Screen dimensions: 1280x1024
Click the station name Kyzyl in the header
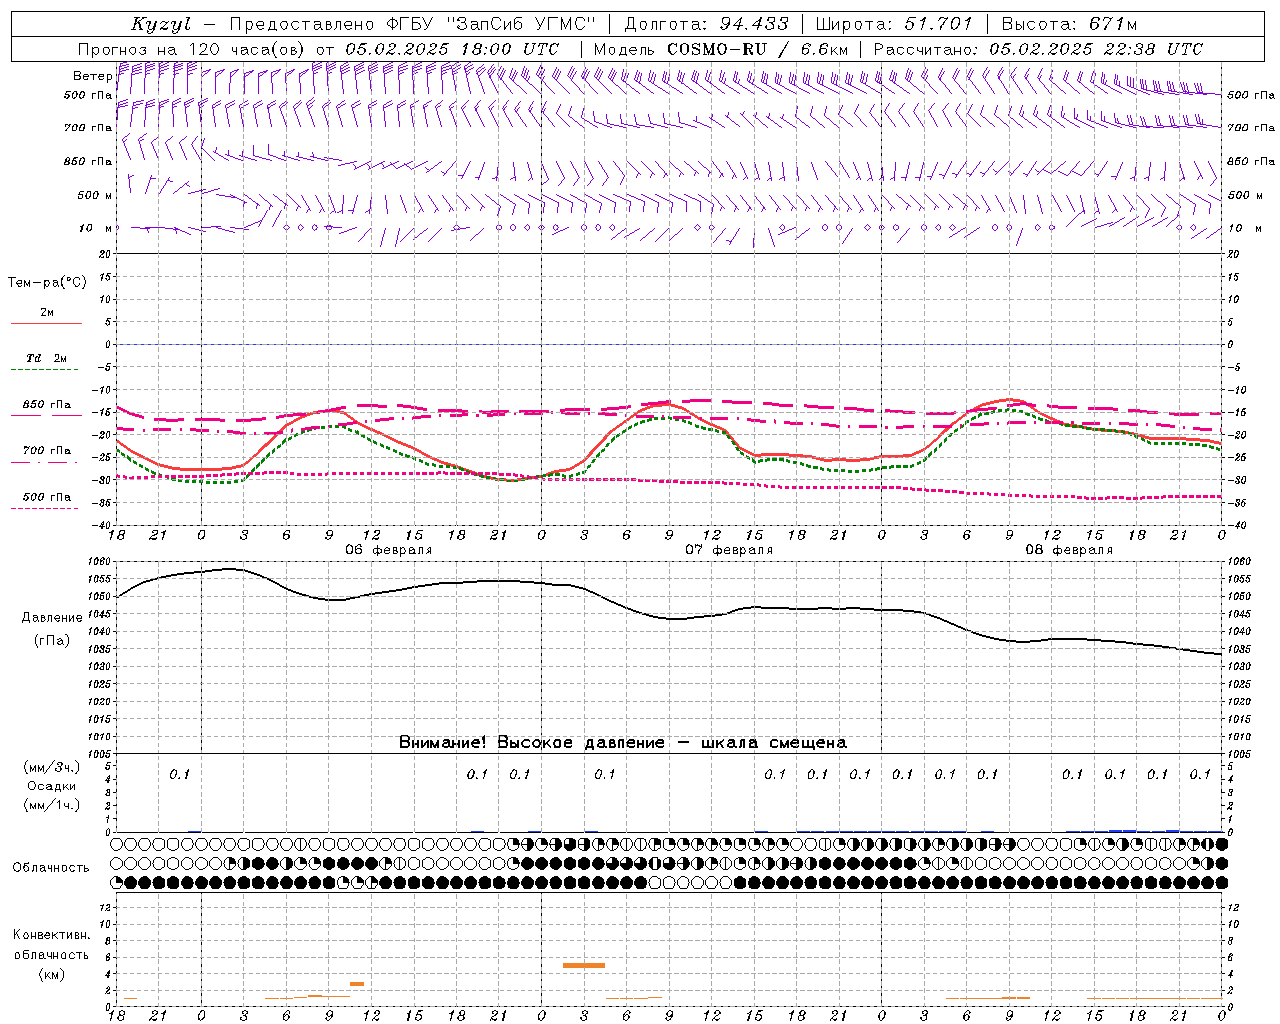[x=160, y=24]
